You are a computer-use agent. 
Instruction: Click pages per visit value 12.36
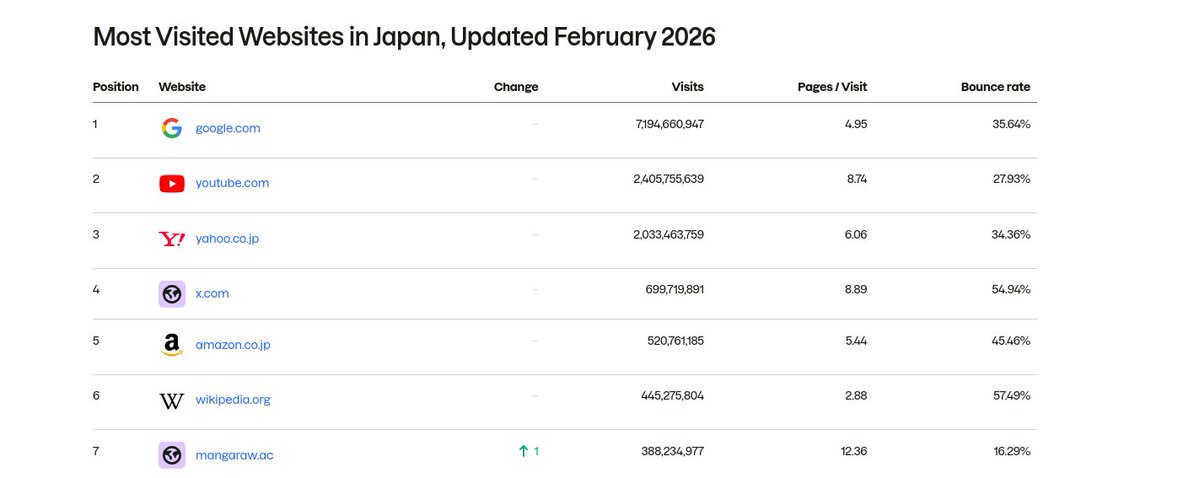click(x=854, y=451)
